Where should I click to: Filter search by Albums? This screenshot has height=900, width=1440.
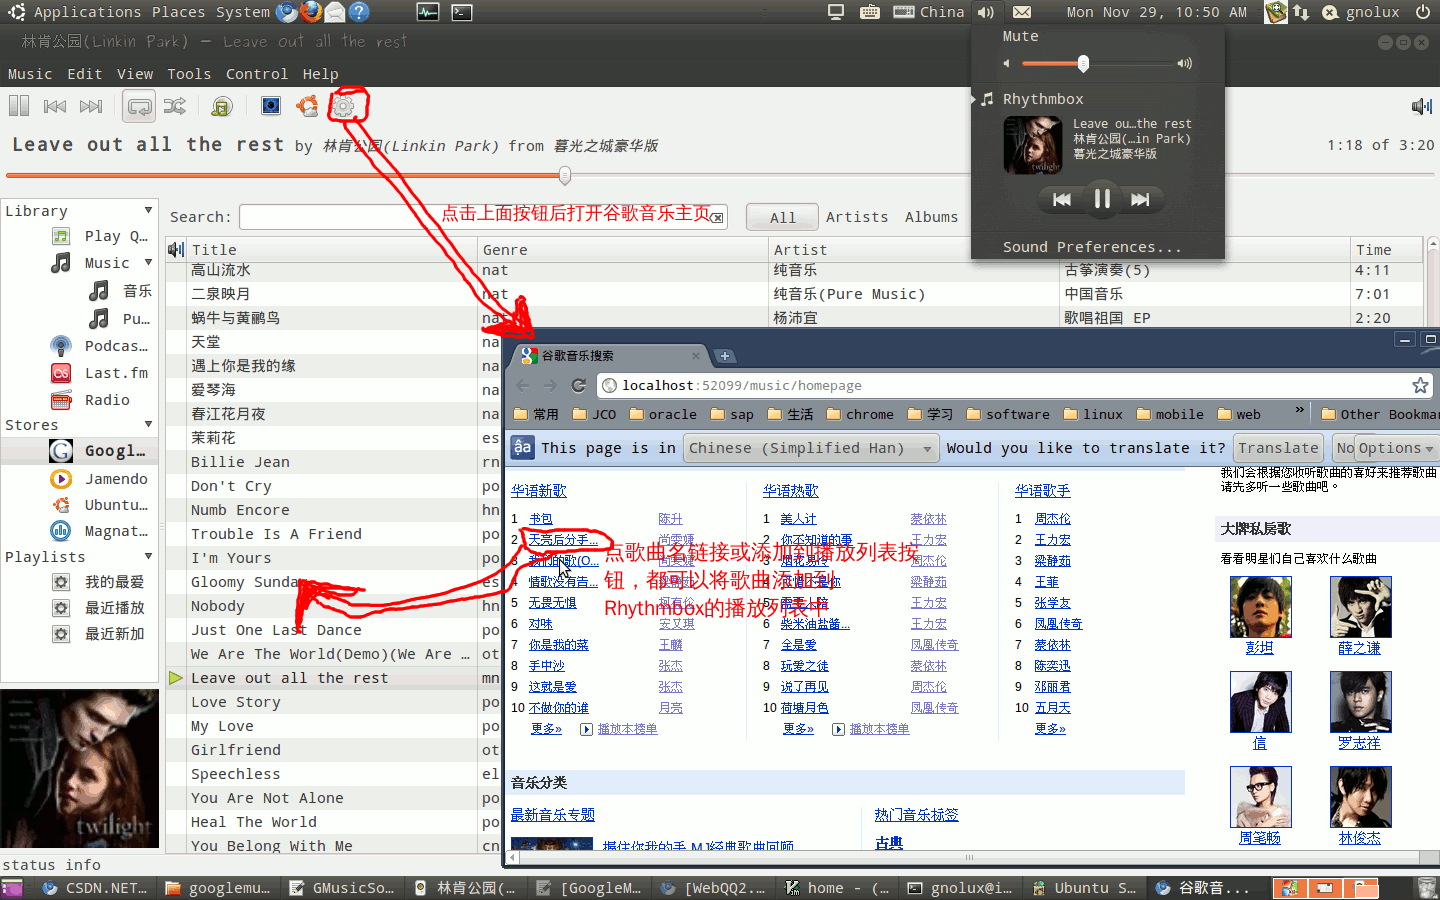point(931,217)
